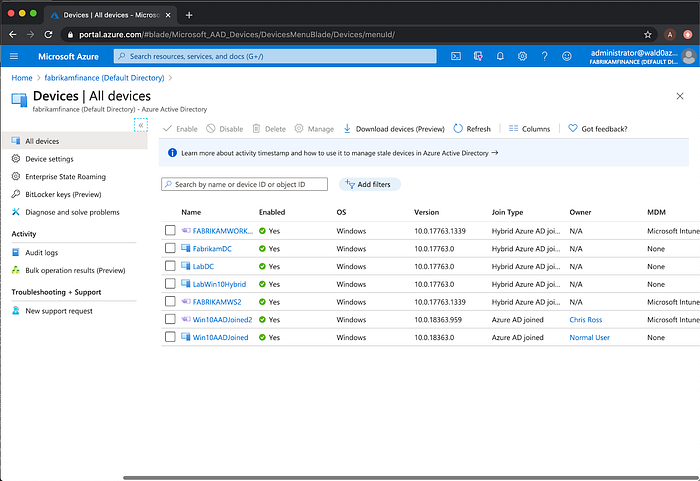This screenshot has width=700, height=481.
Task: Open owner Normal User link
Action: (589, 338)
